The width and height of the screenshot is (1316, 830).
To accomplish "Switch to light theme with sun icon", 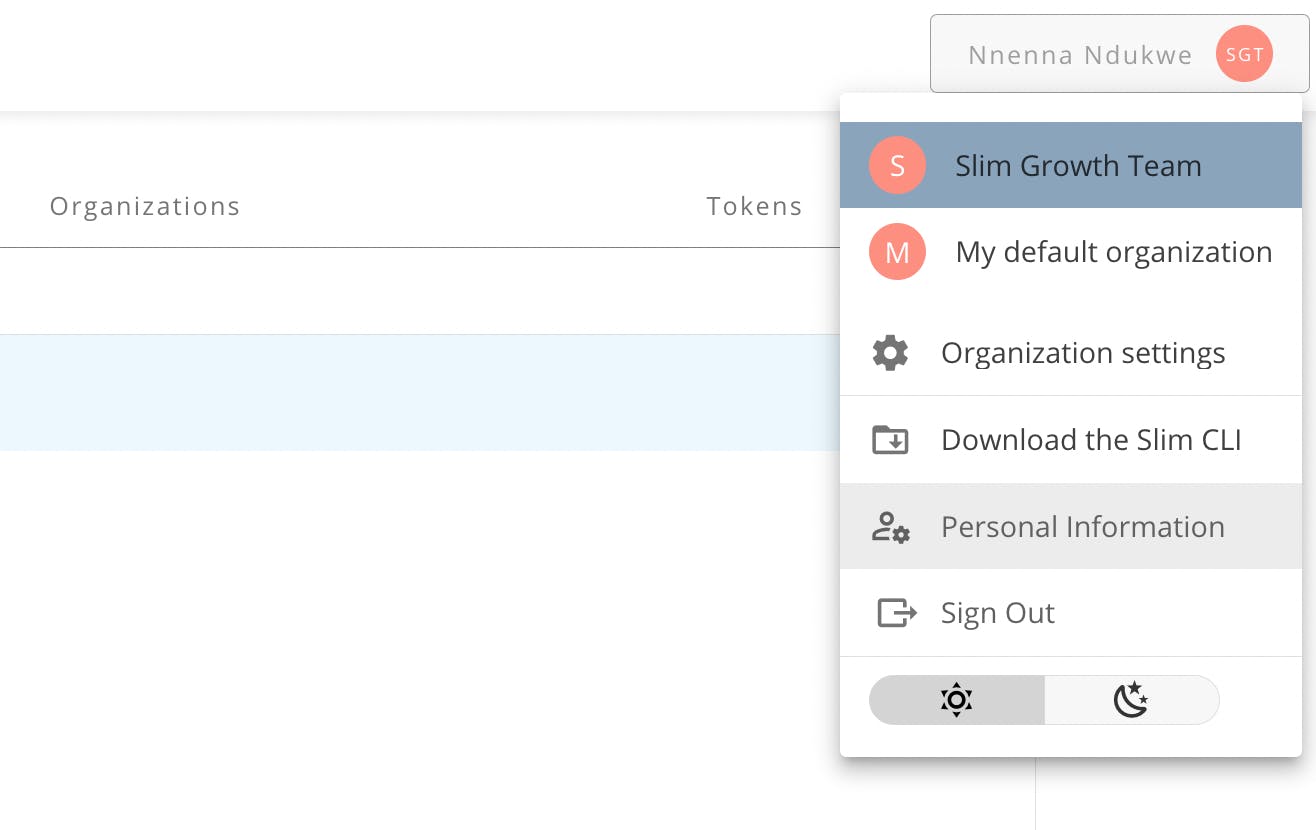I will (x=957, y=700).
